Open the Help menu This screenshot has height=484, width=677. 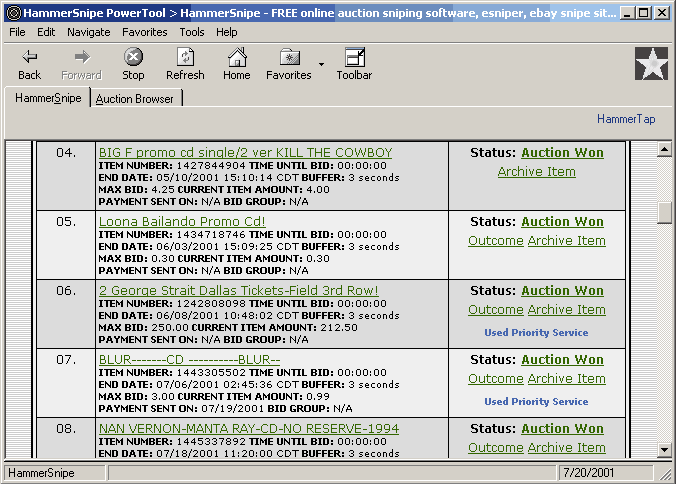(226, 32)
